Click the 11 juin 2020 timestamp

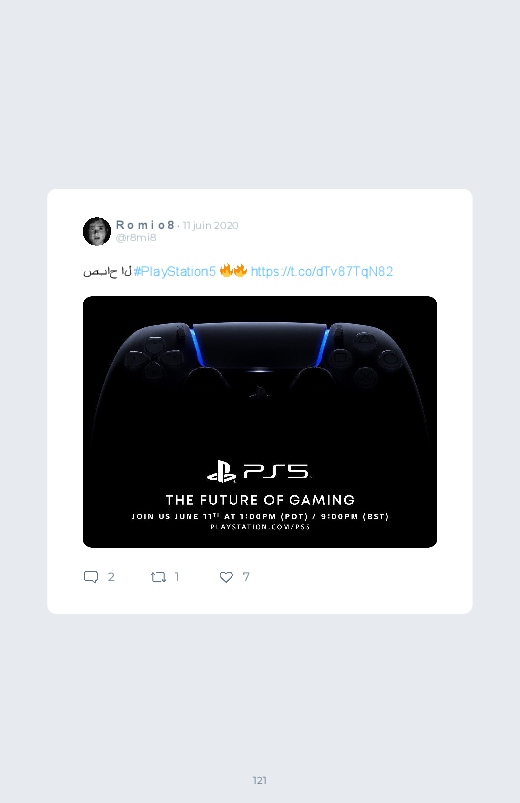[211, 225]
